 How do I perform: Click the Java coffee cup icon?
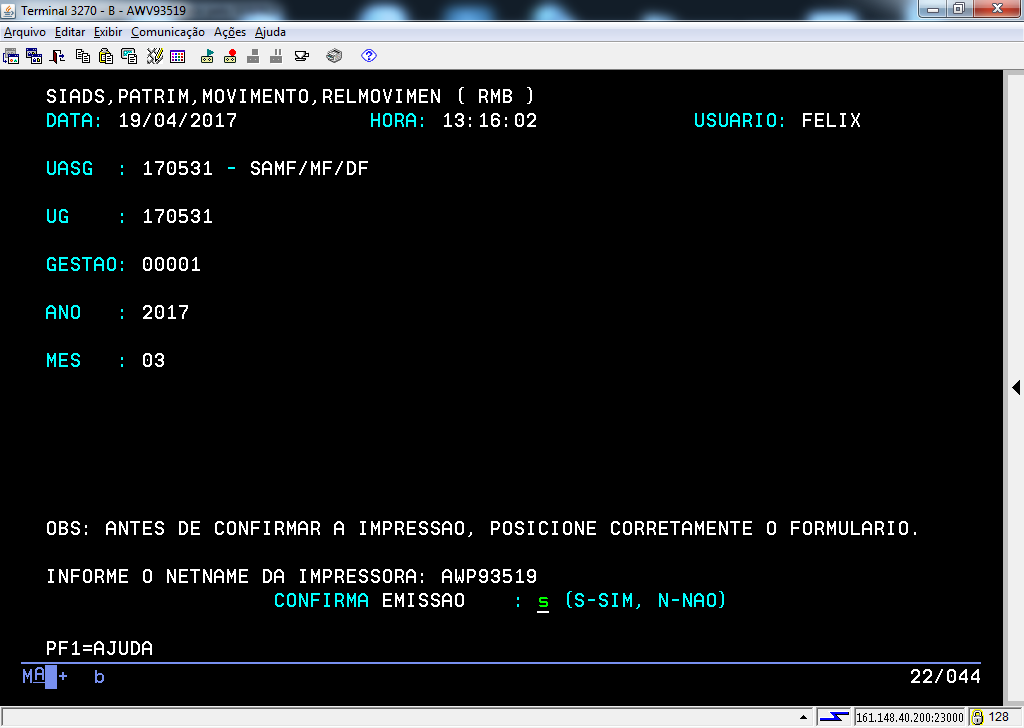[302, 56]
